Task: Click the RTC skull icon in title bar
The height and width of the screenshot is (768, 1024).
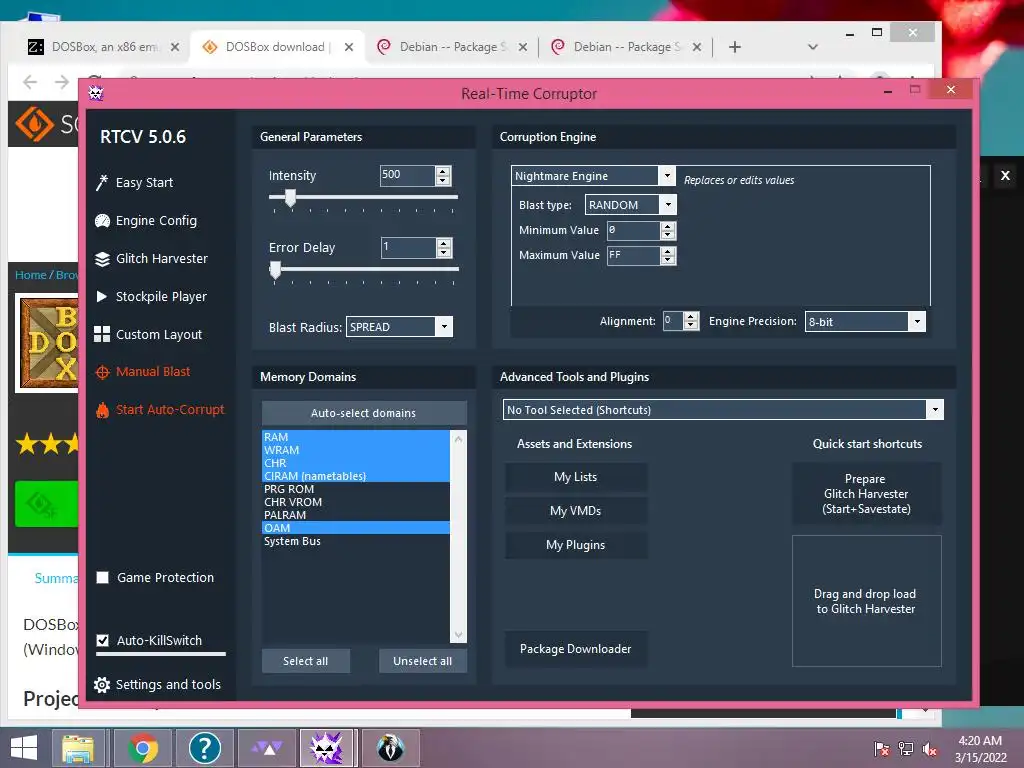Action: [x=96, y=93]
